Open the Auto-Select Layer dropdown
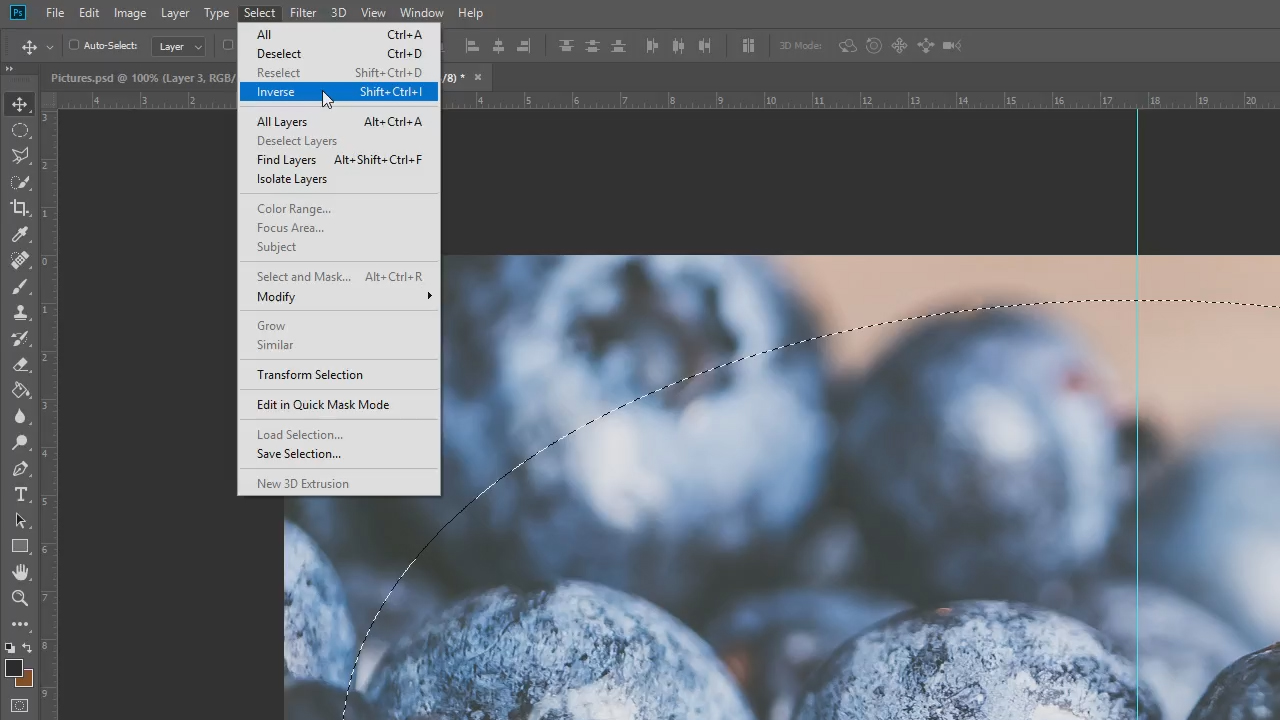Image resolution: width=1280 pixels, height=720 pixels. coord(180,46)
